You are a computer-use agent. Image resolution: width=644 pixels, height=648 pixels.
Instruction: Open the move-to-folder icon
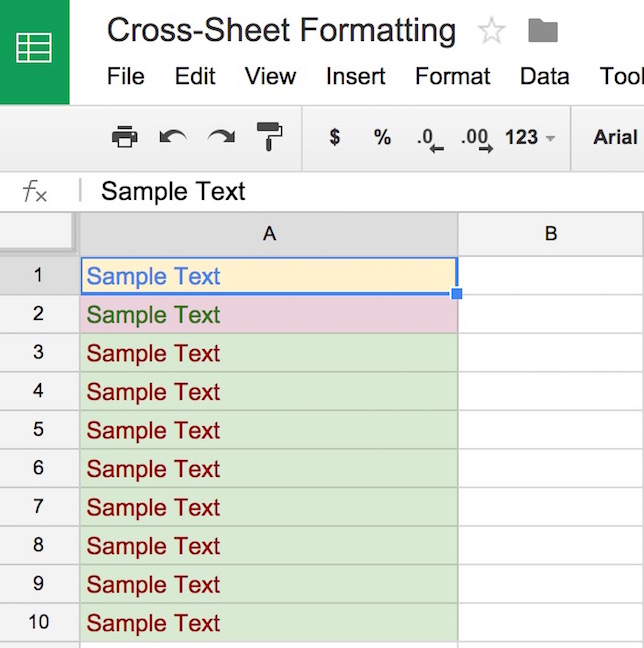pos(543,31)
